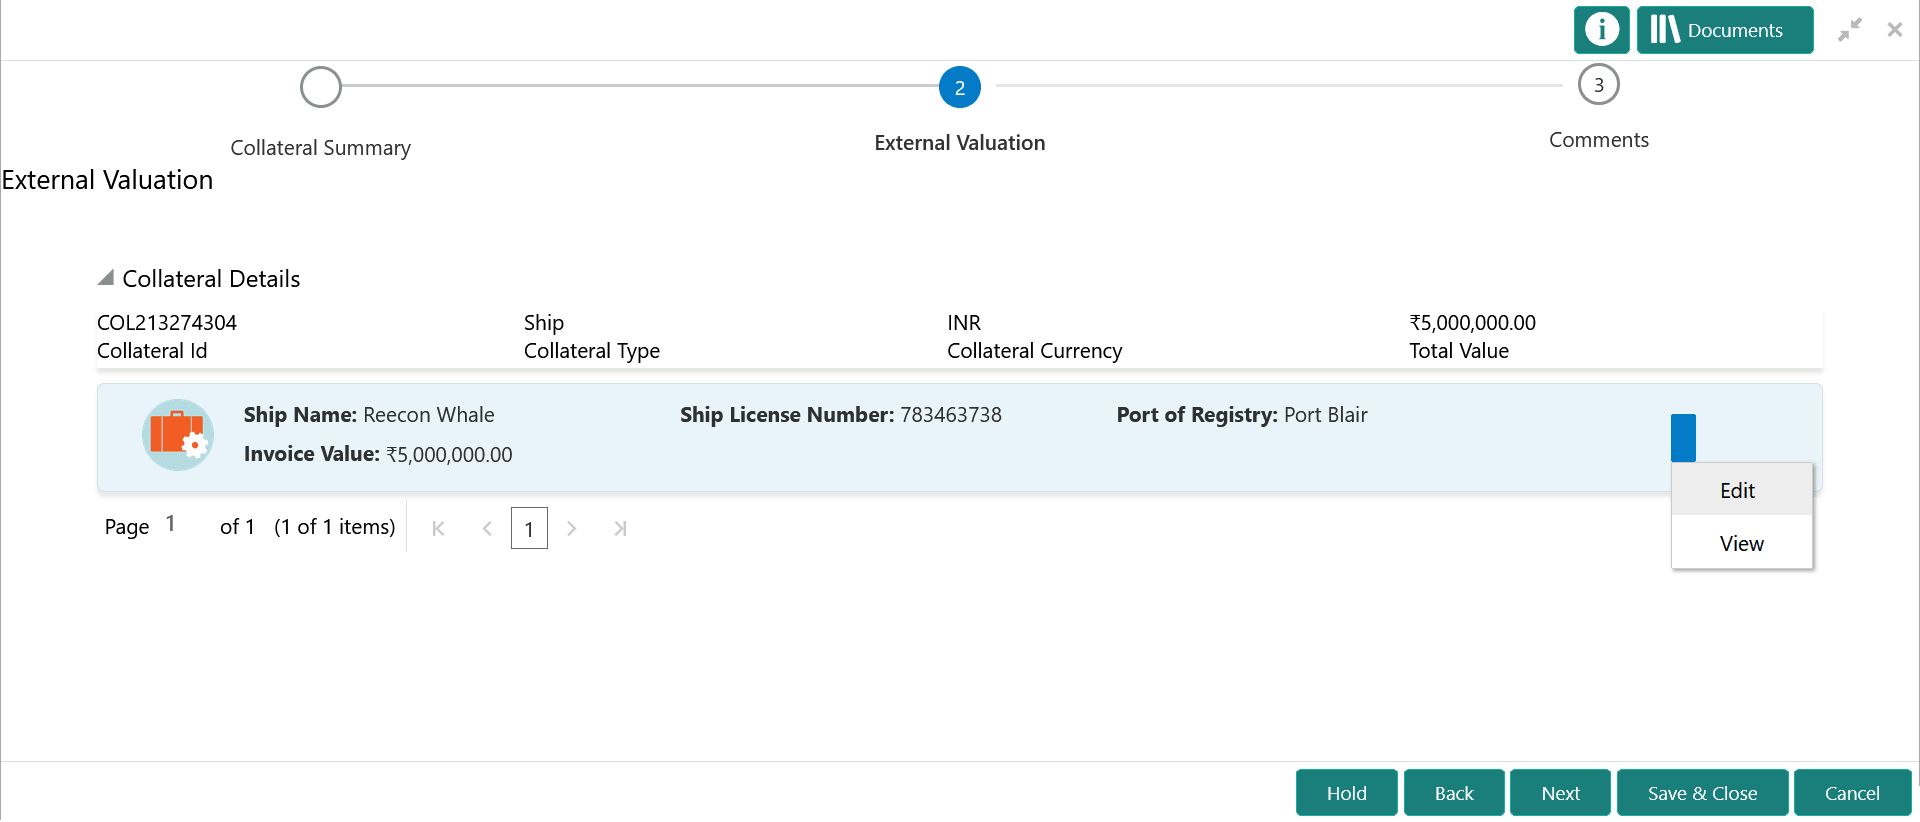Click the information icon button
The image size is (1920, 822).
coord(1601,30)
